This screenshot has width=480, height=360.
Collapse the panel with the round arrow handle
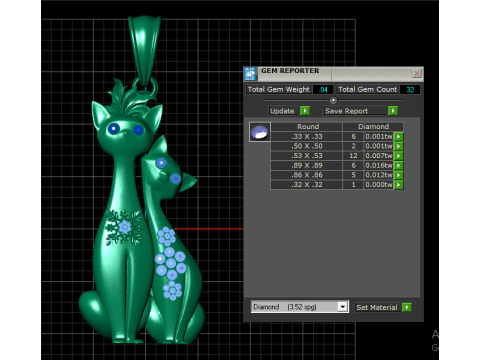point(333,100)
